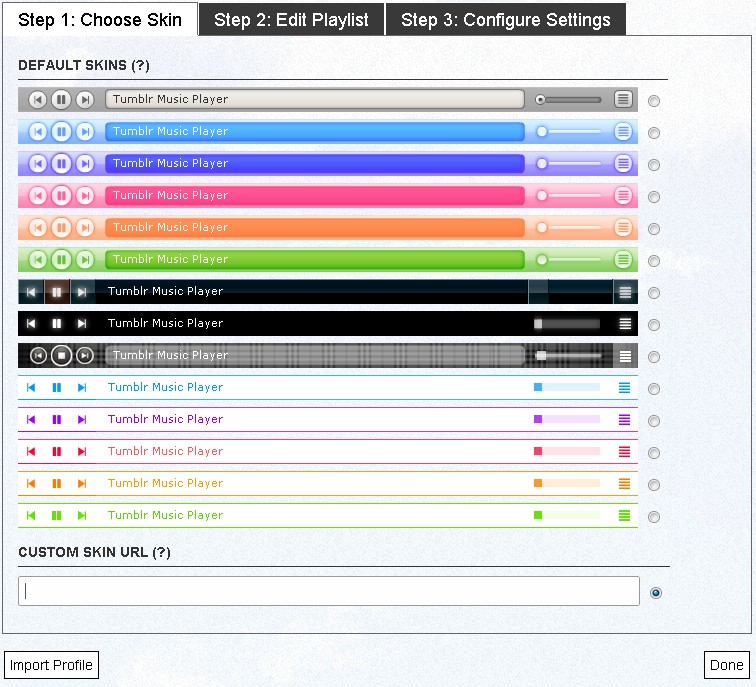Click highlighted pause icon on dark teal skin
The image size is (756, 687).
click(x=56, y=292)
